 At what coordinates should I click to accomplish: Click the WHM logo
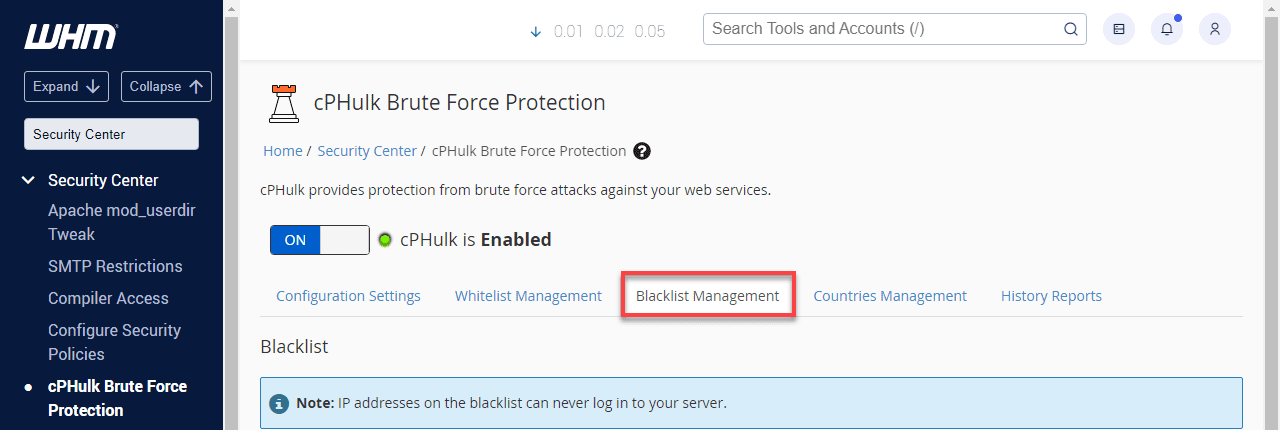71,37
